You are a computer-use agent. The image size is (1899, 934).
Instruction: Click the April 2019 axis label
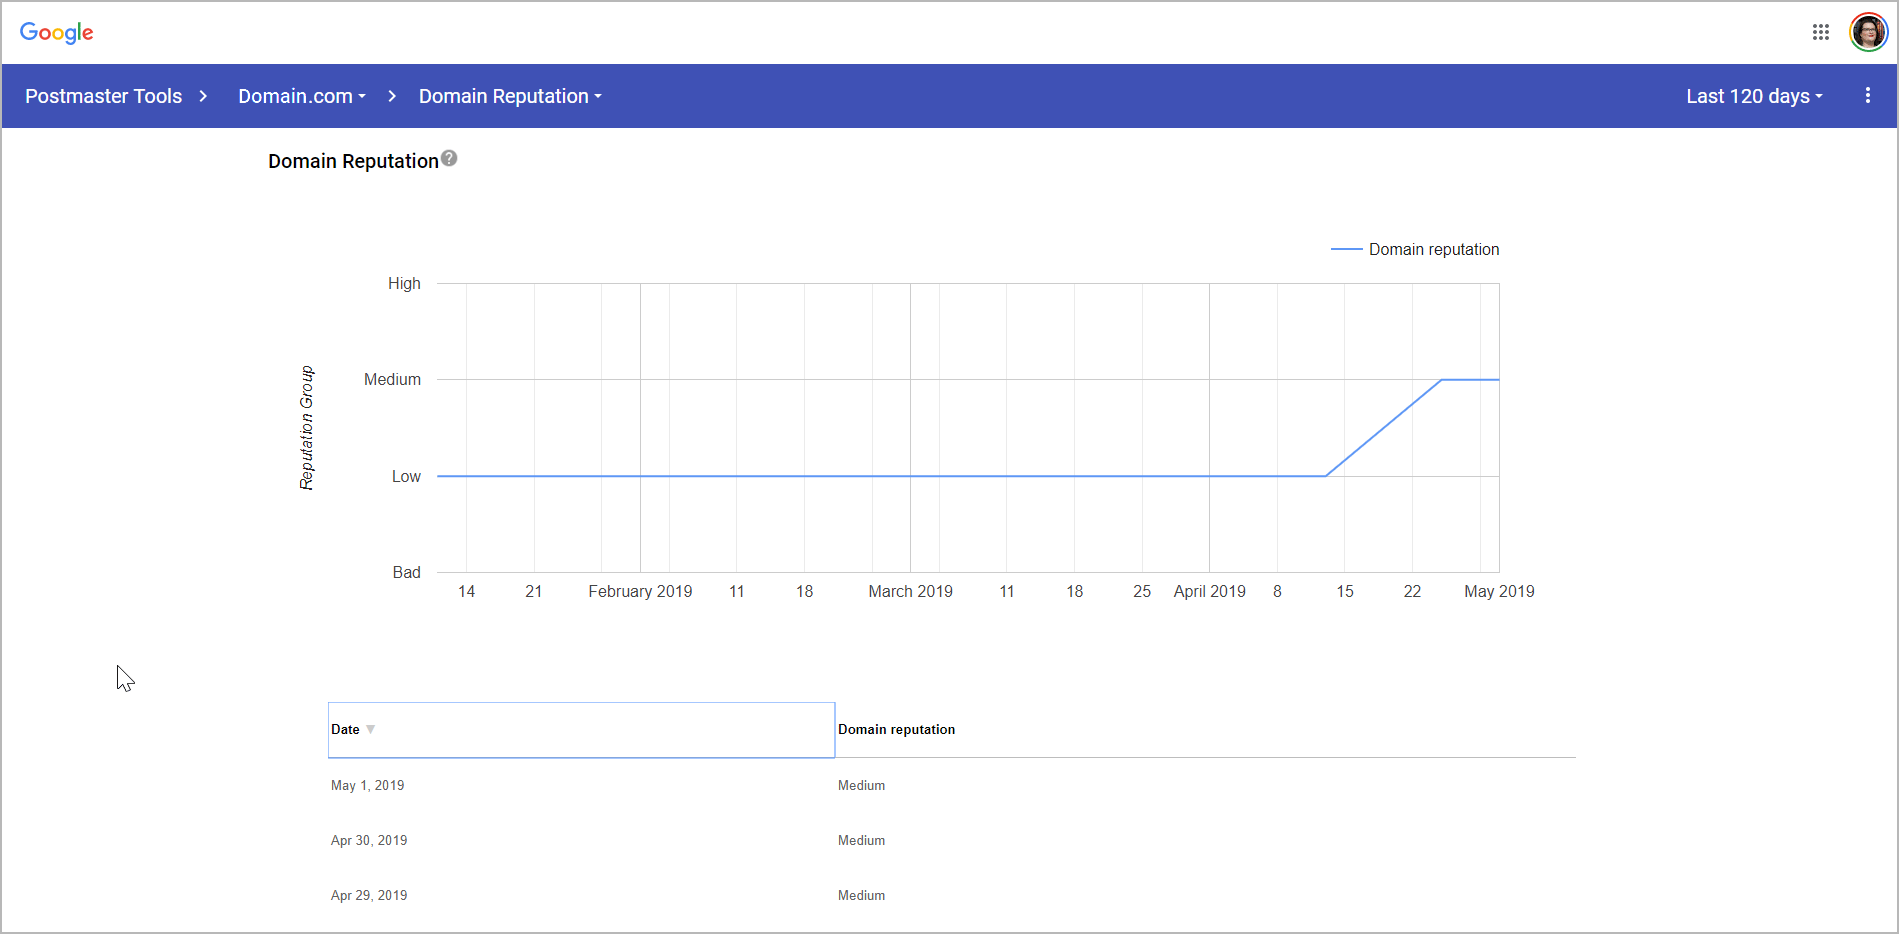coord(1209,591)
